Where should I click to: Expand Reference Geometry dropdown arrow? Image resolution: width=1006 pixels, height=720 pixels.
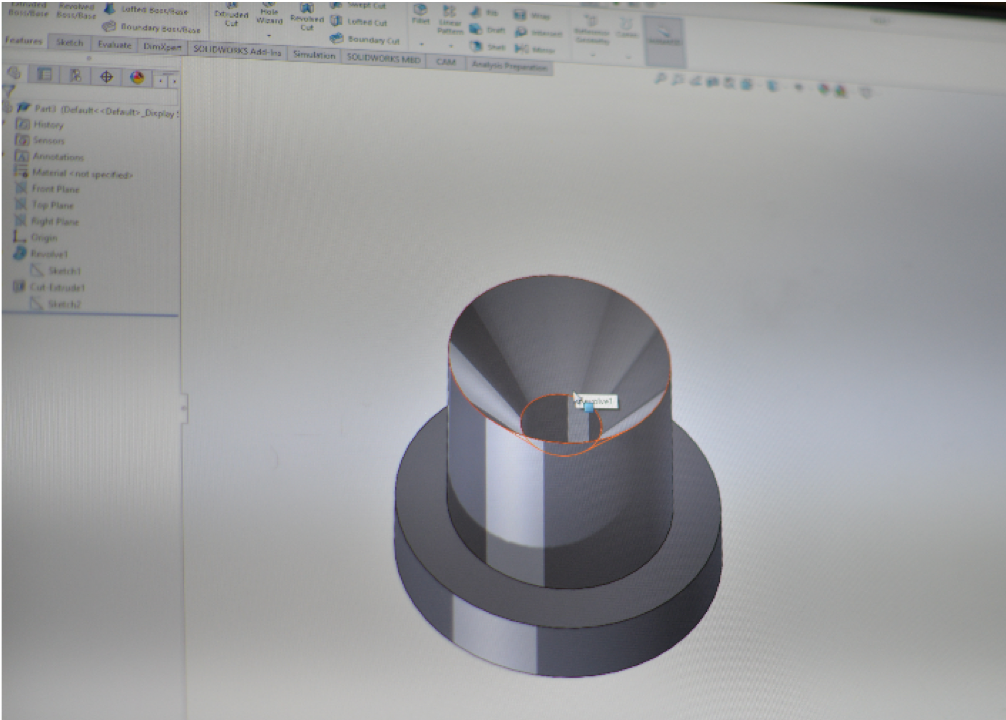tap(592, 55)
